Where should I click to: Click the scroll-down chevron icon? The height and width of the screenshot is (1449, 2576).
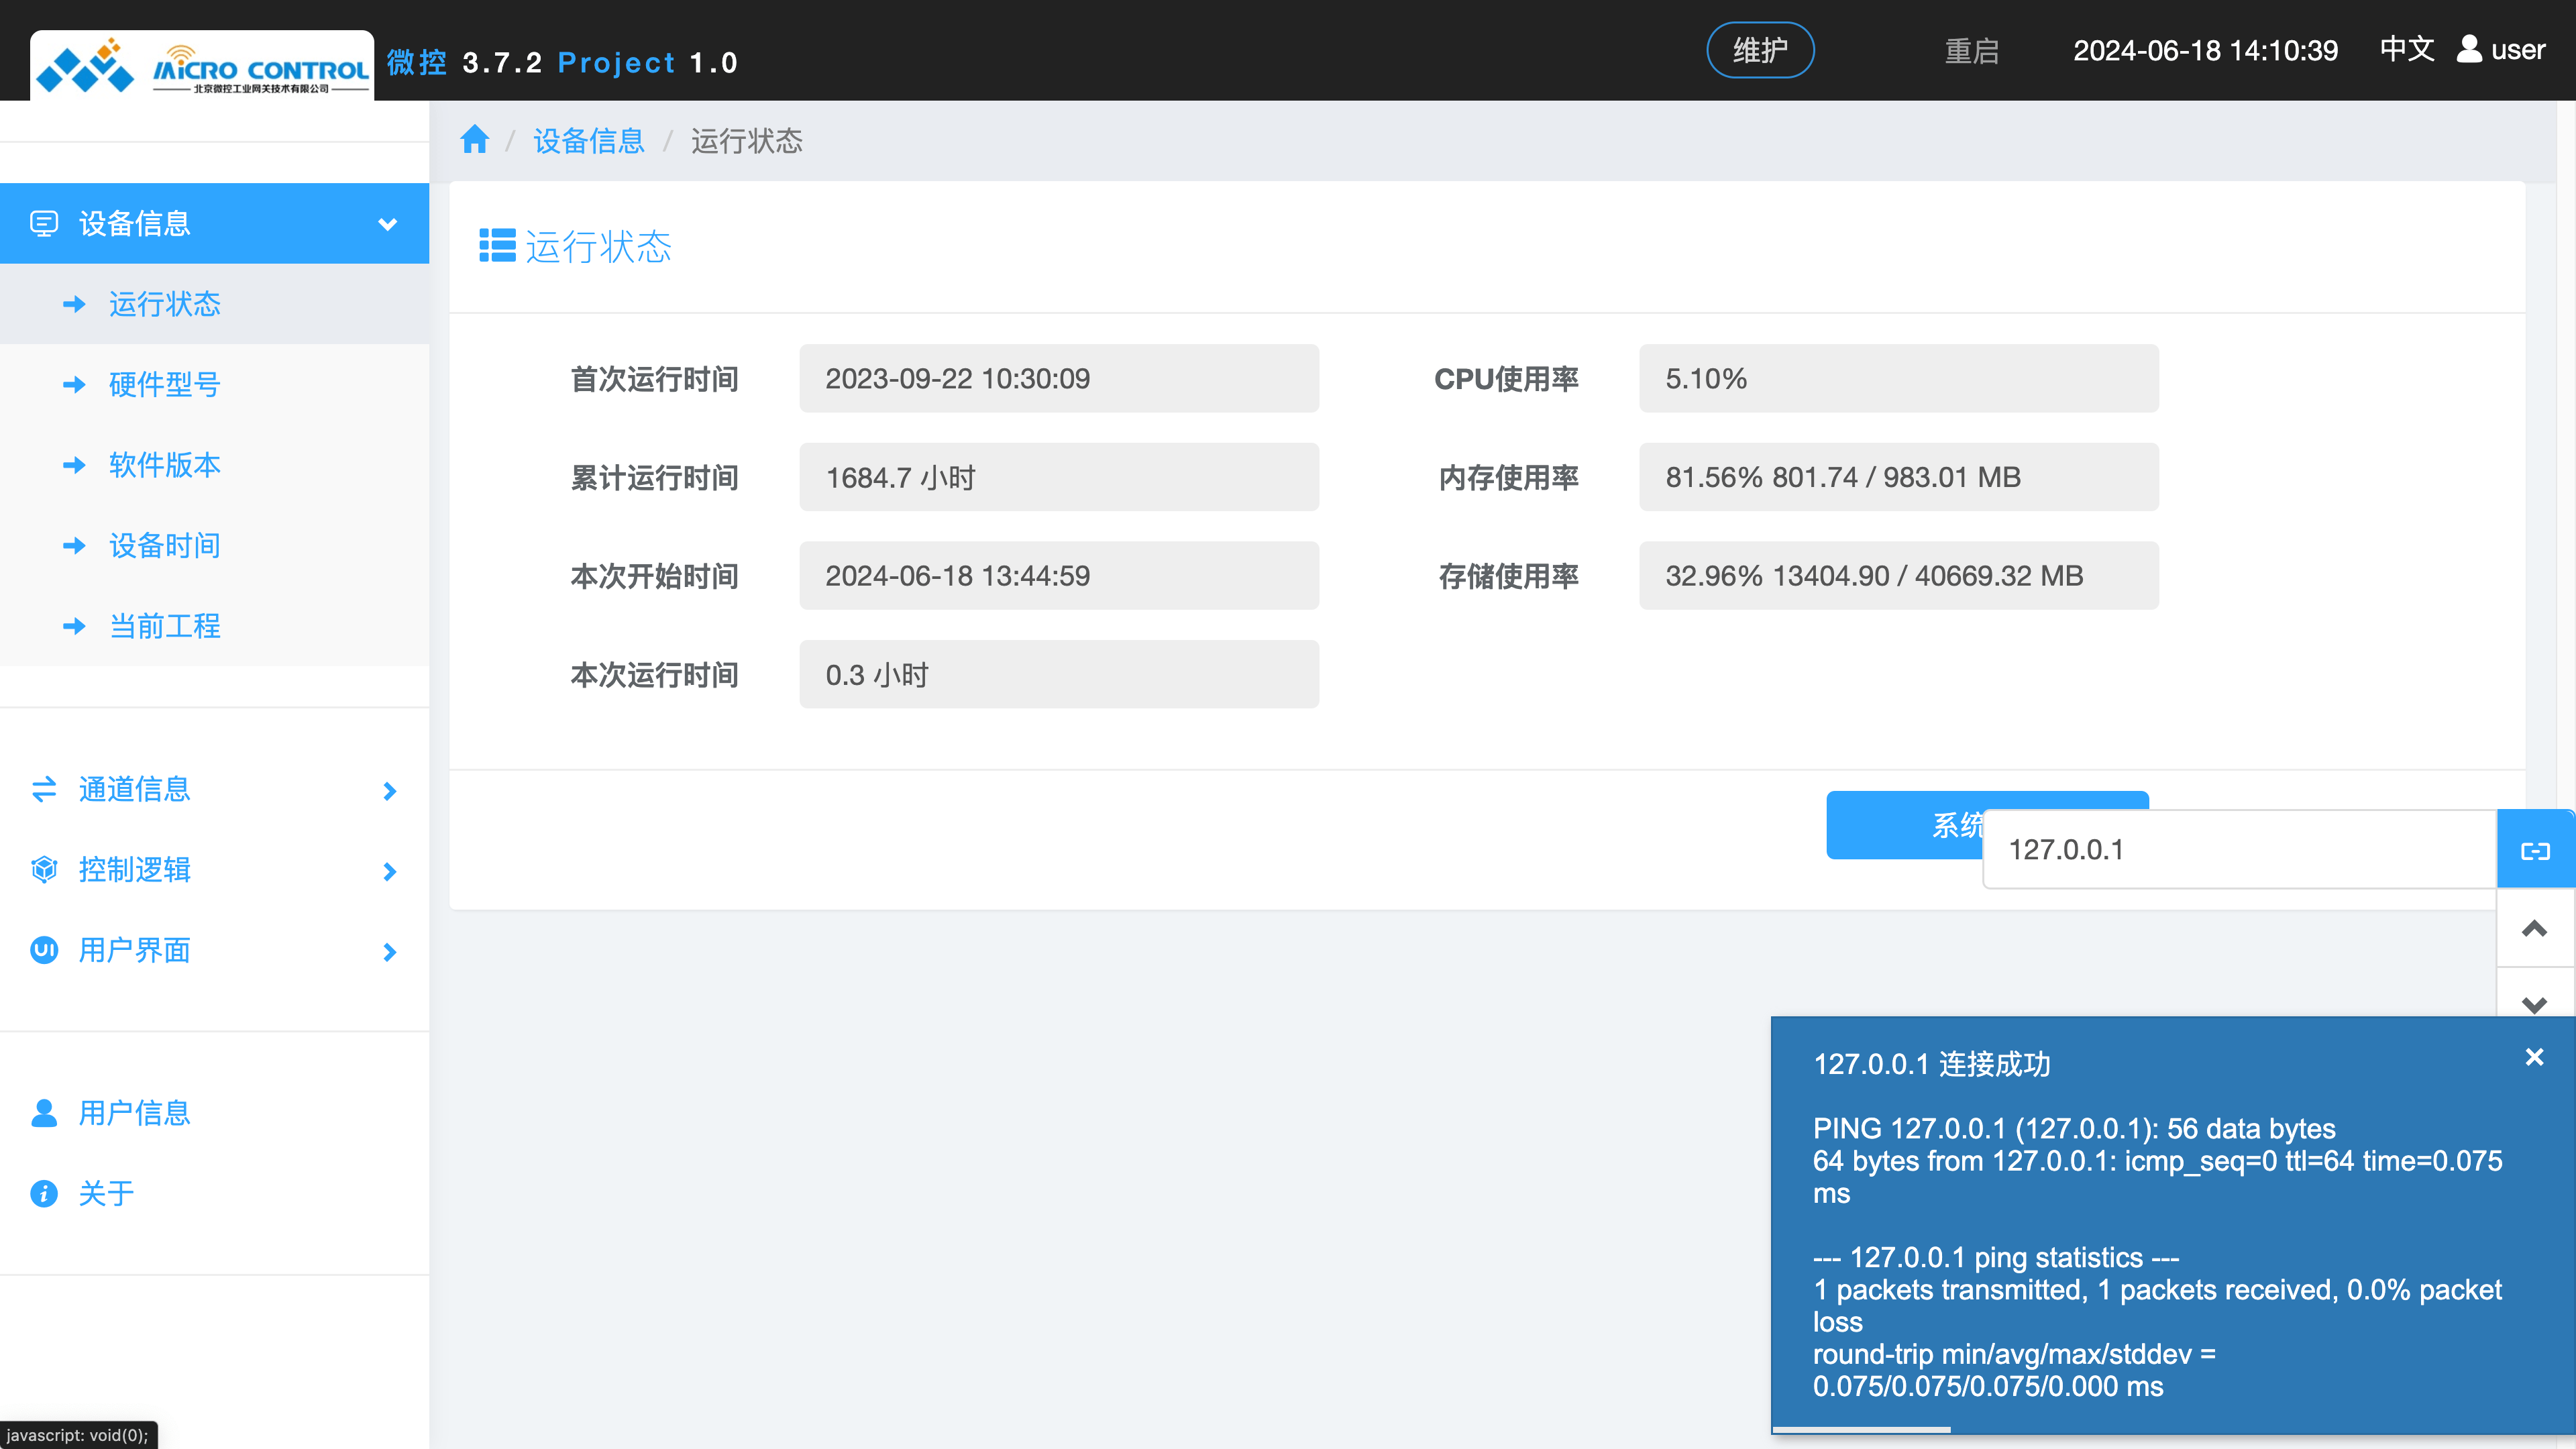pyautogui.click(x=2535, y=1002)
